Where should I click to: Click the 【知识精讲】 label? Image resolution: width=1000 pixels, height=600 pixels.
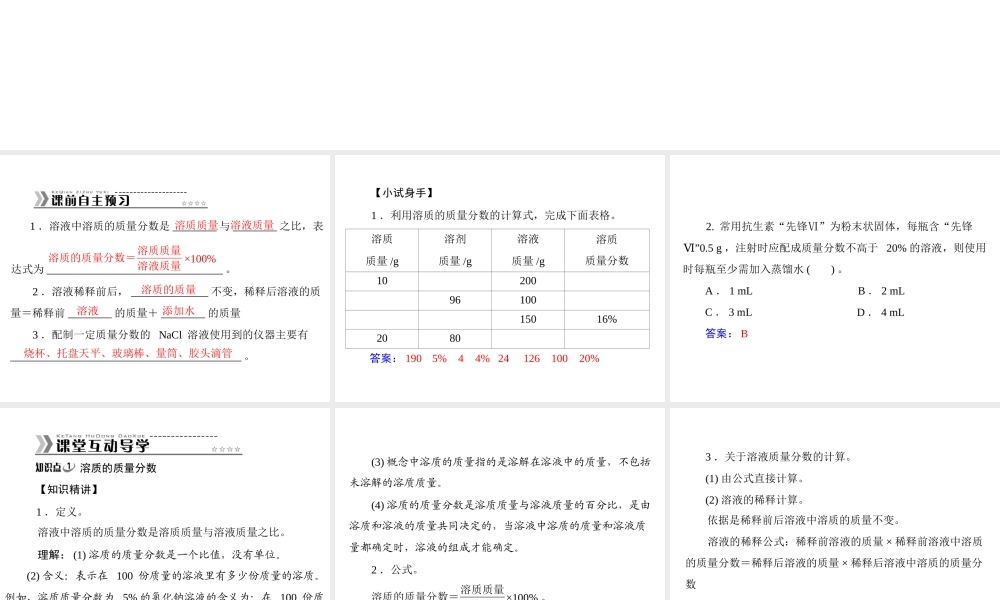point(68,490)
